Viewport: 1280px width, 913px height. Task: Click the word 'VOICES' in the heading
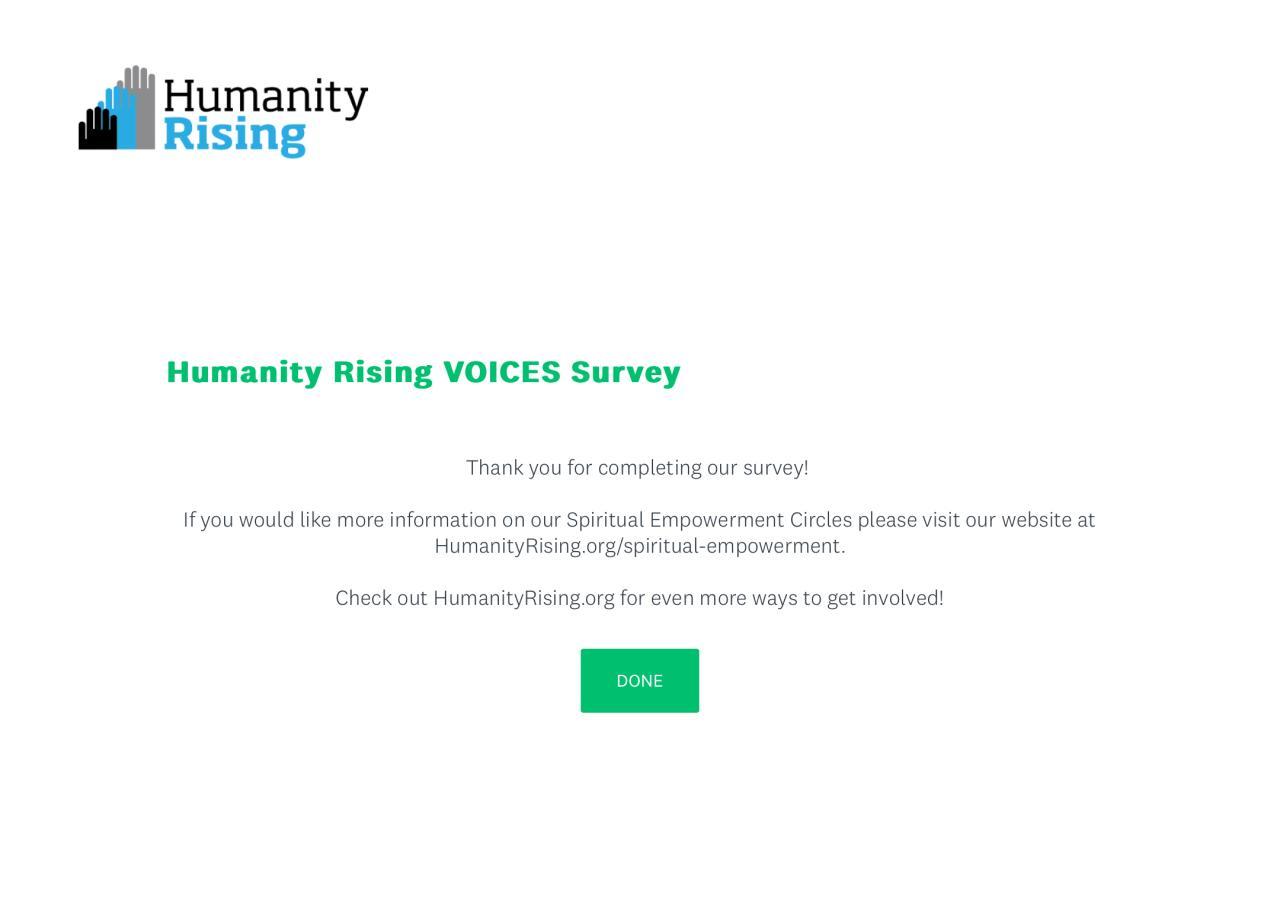pyautogui.click(x=502, y=372)
